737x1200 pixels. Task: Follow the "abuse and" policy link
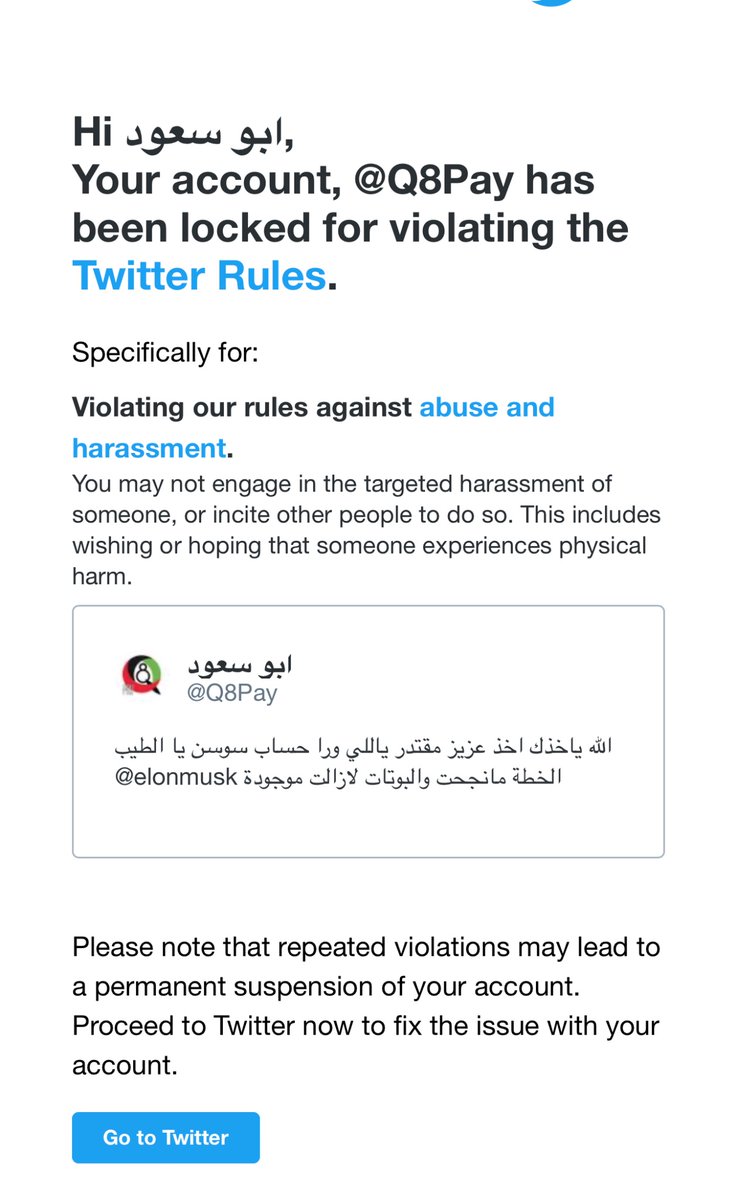(487, 407)
